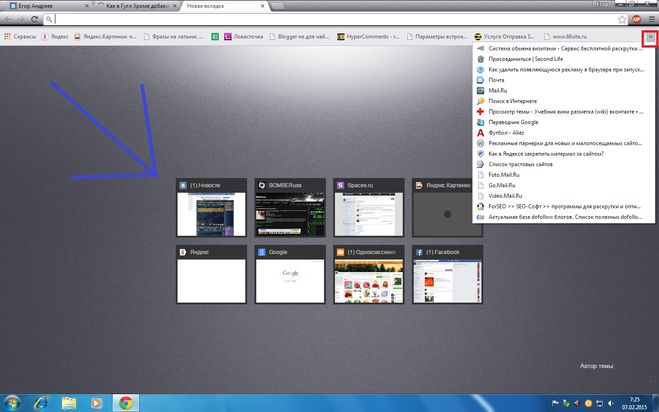Open the BOMBERuss thumbnail tile
Viewport: 659px width, 412px height.
coord(290,207)
